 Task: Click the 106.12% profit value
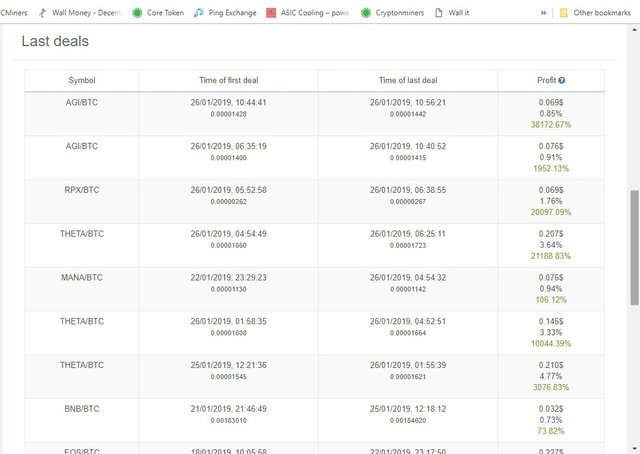pyautogui.click(x=551, y=300)
